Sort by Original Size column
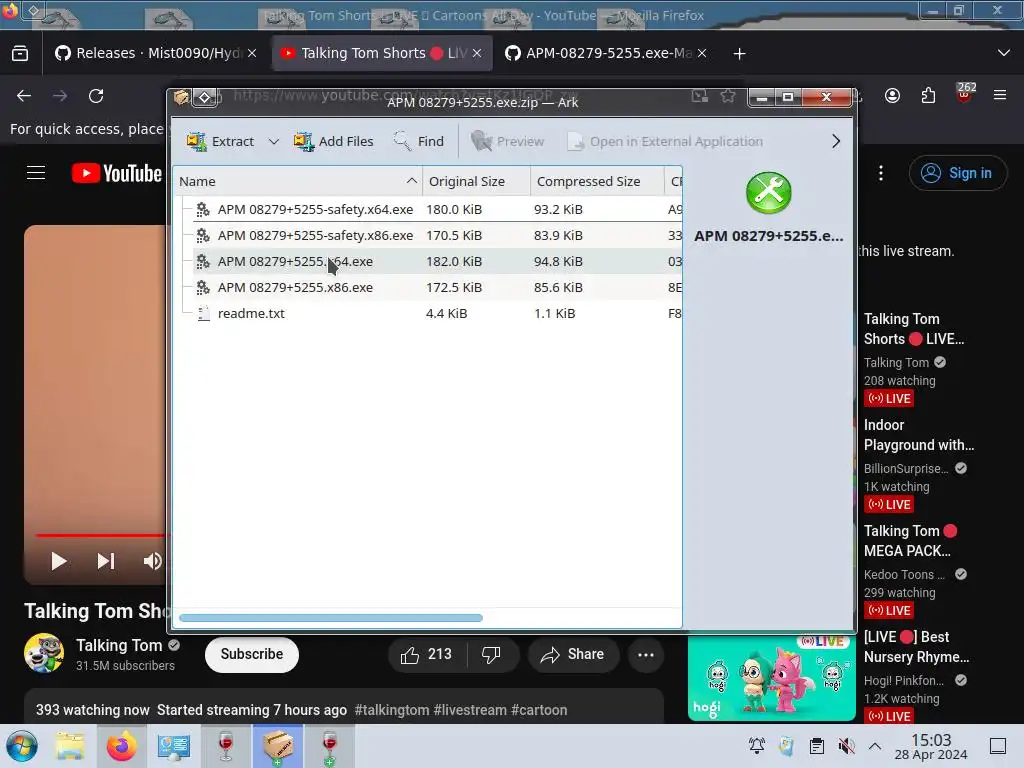 coord(476,182)
